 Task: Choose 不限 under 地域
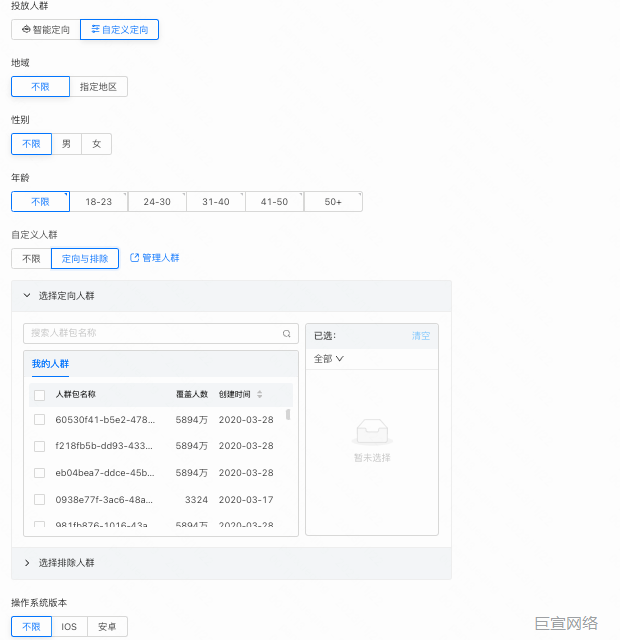[x=40, y=87]
